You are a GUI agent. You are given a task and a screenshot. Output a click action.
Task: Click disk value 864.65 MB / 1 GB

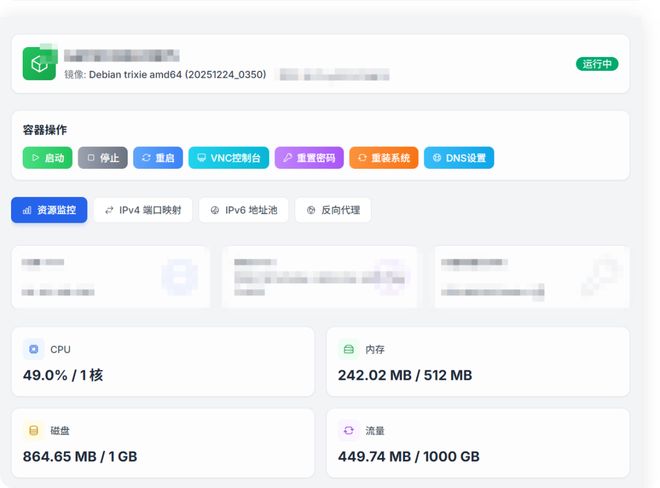tap(80, 456)
